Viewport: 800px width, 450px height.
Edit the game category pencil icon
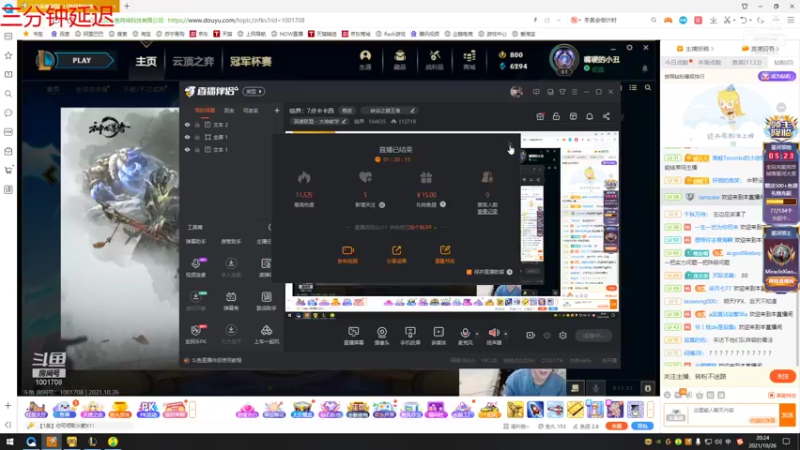click(344, 121)
